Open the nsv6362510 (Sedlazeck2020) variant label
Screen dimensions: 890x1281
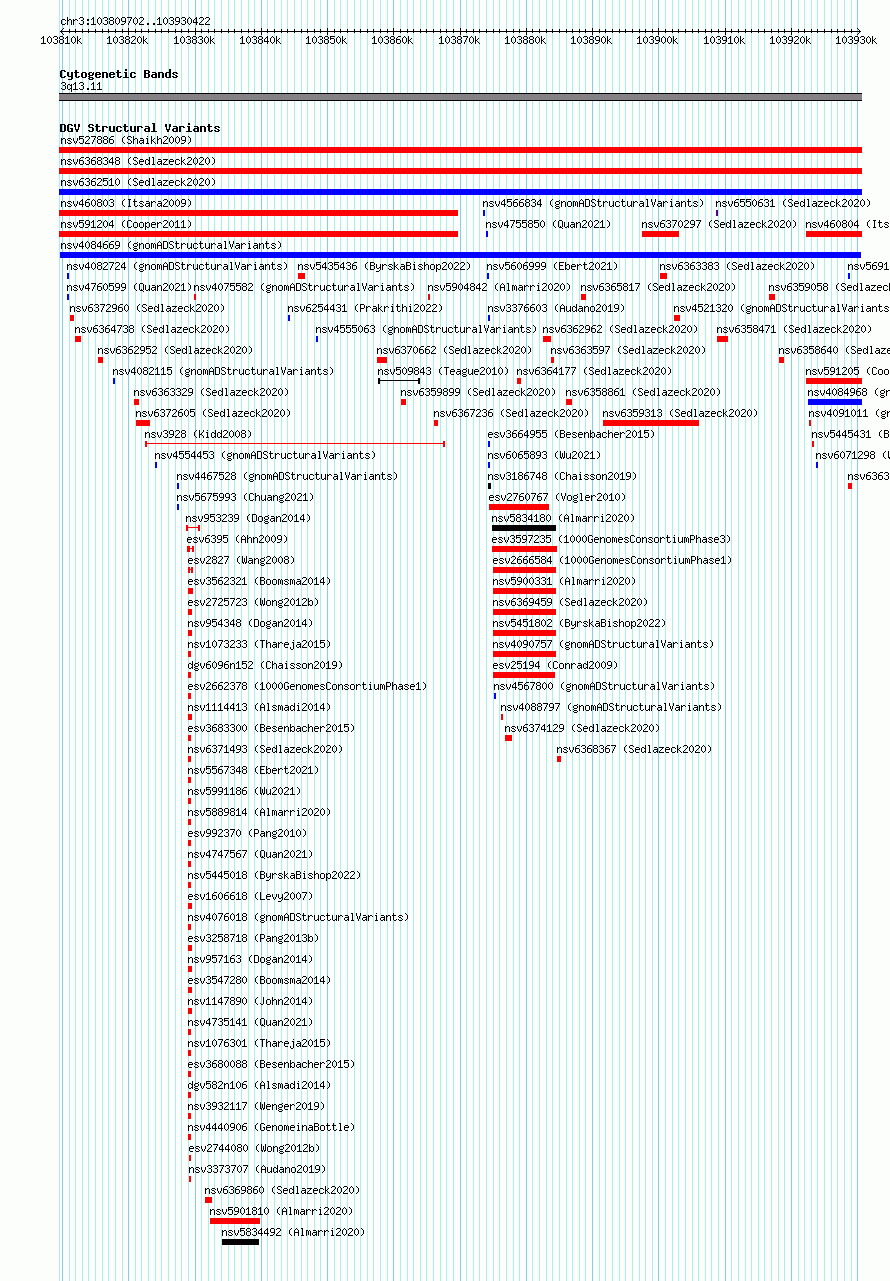point(138,182)
